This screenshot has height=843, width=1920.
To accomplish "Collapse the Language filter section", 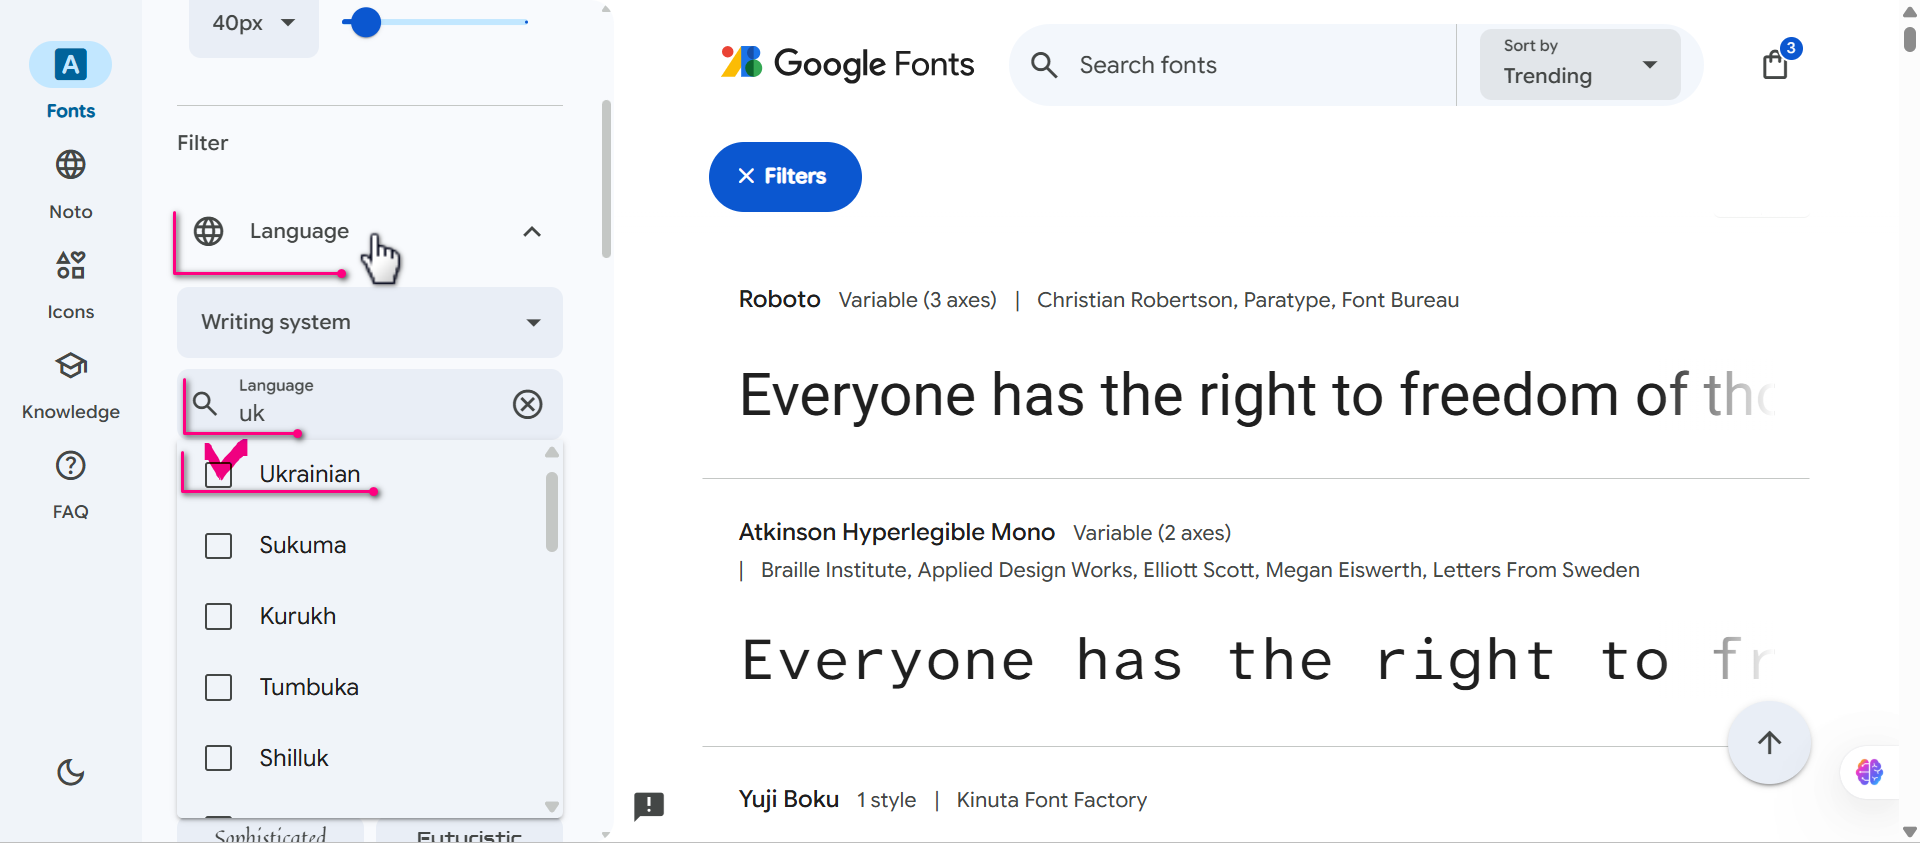I will [x=531, y=232].
